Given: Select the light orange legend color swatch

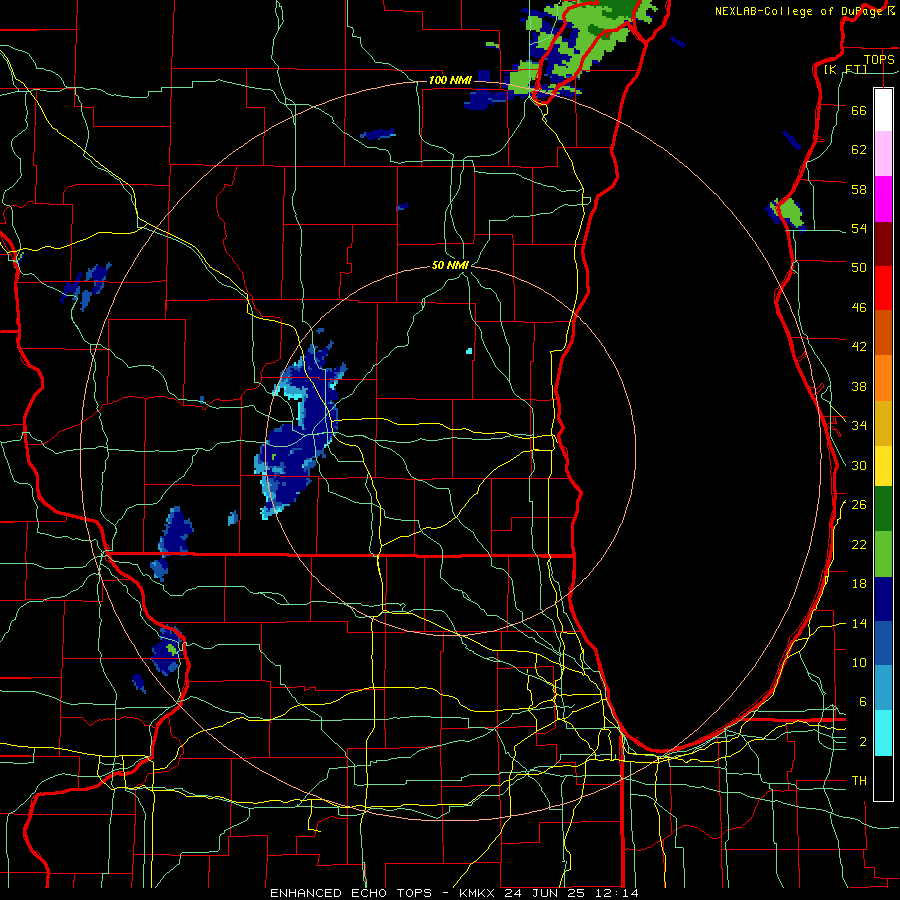Looking at the screenshot, I should (883, 378).
